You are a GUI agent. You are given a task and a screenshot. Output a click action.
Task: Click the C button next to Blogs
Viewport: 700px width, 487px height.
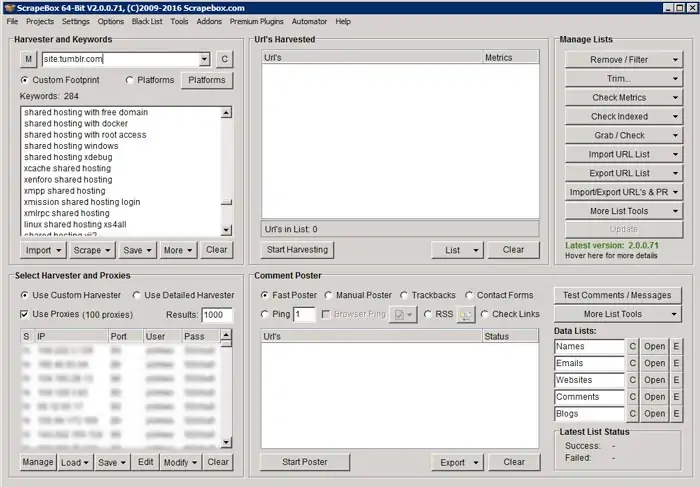632,414
